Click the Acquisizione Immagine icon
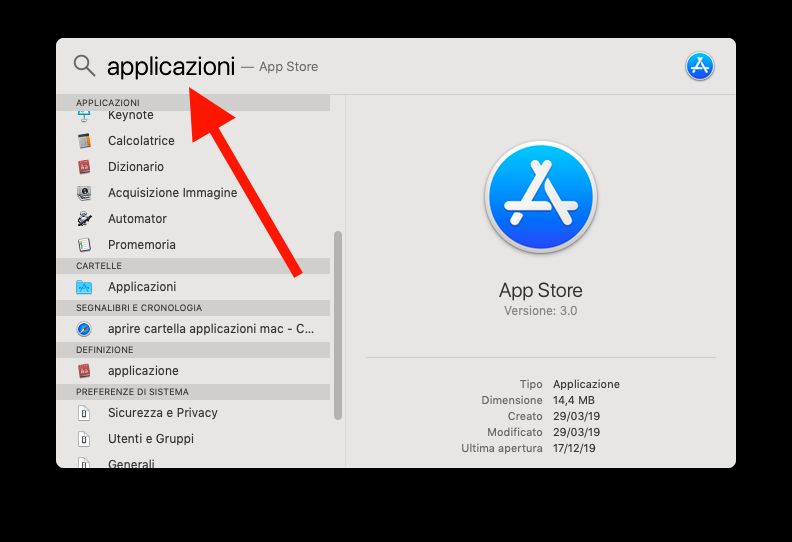 [x=84, y=192]
